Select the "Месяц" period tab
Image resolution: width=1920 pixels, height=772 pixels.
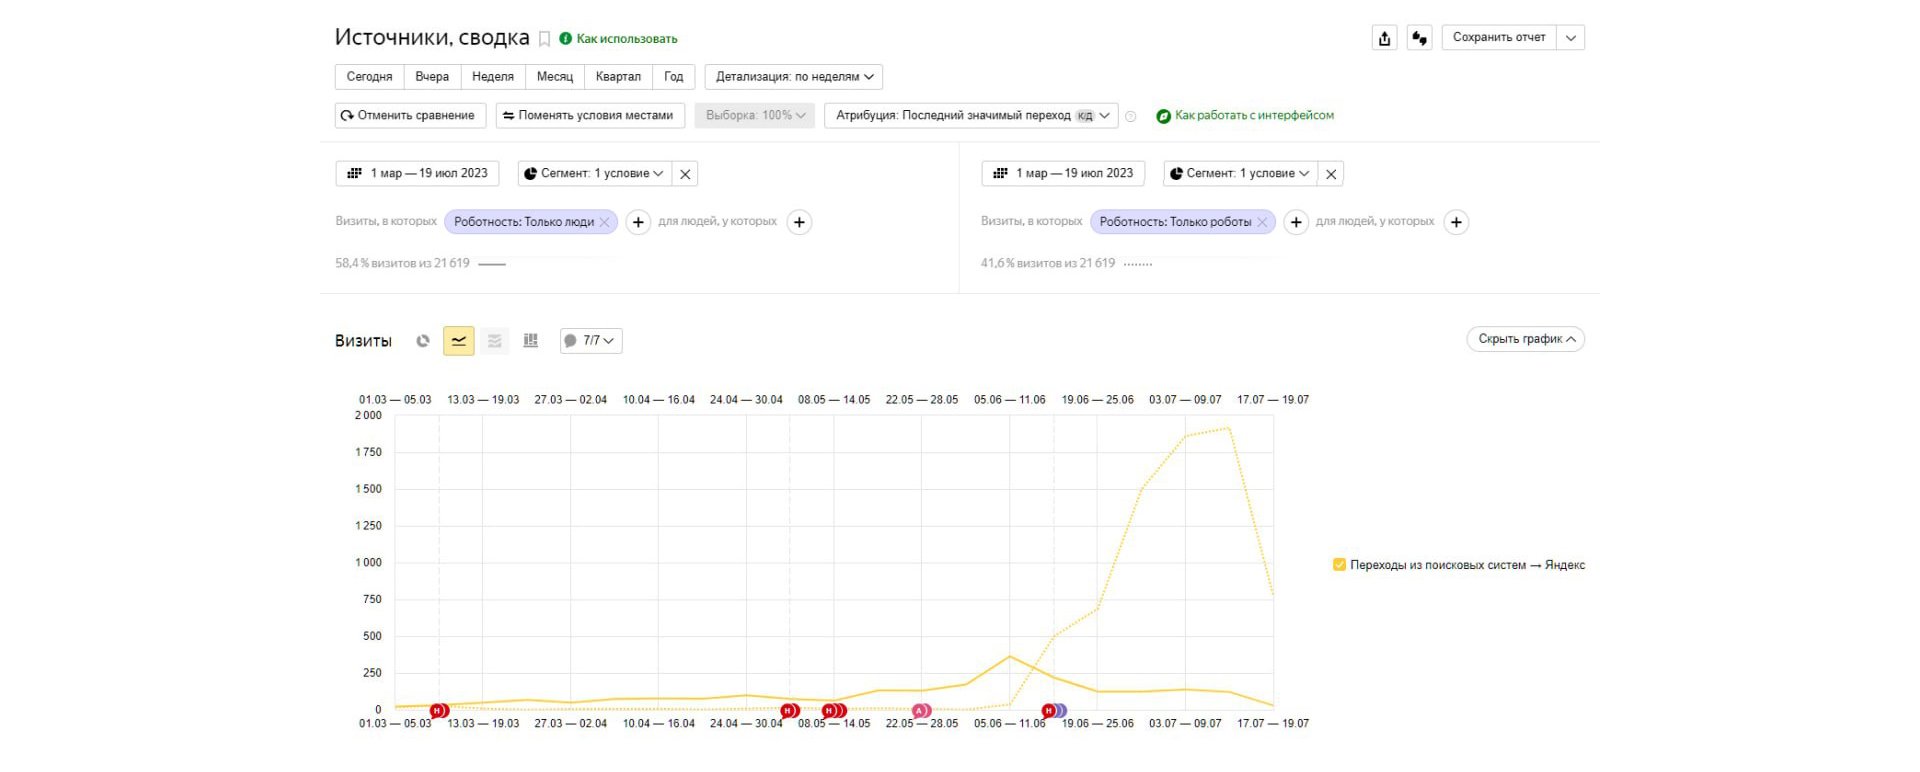[554, 77]
